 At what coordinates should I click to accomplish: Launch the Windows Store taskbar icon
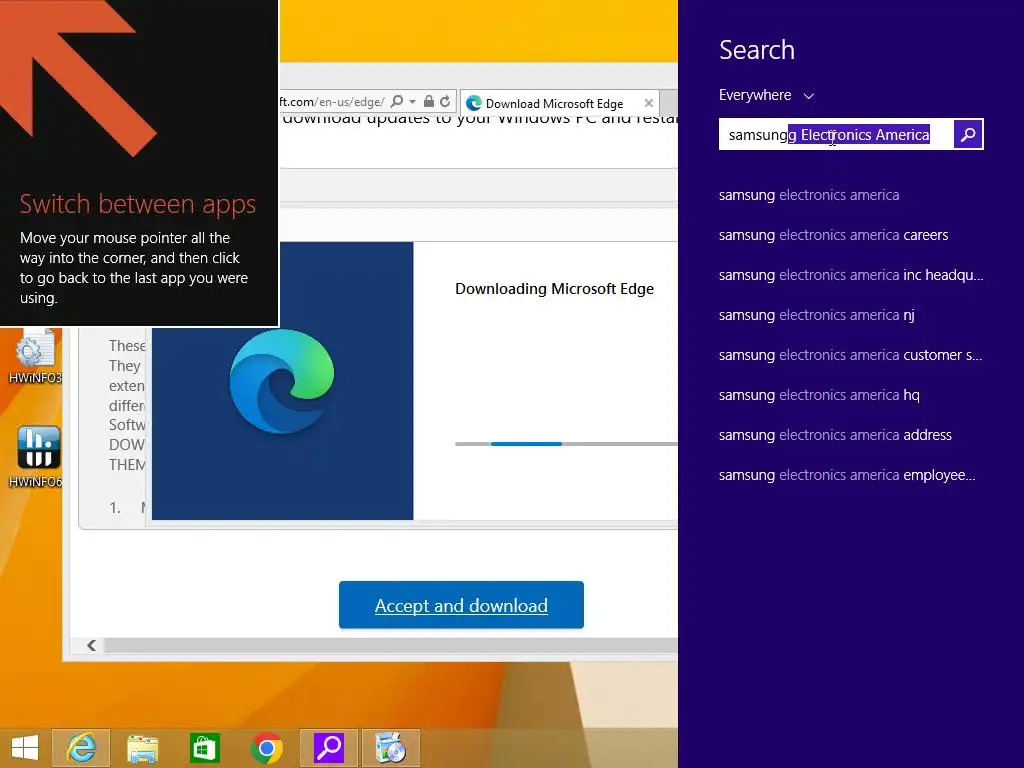(204, 748)
